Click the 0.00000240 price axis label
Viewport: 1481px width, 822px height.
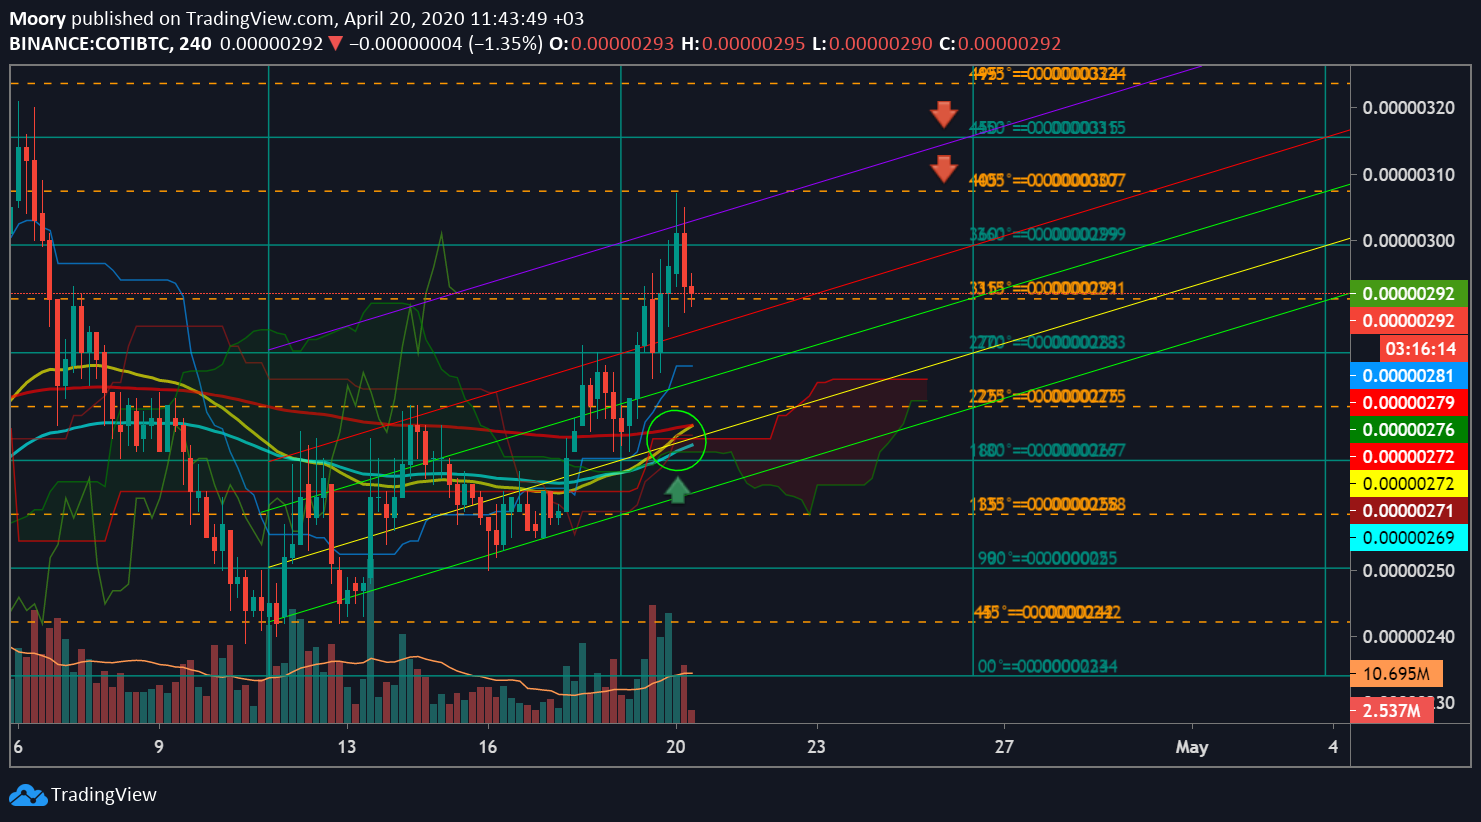pyautogui.click(x=1409, y=637)
